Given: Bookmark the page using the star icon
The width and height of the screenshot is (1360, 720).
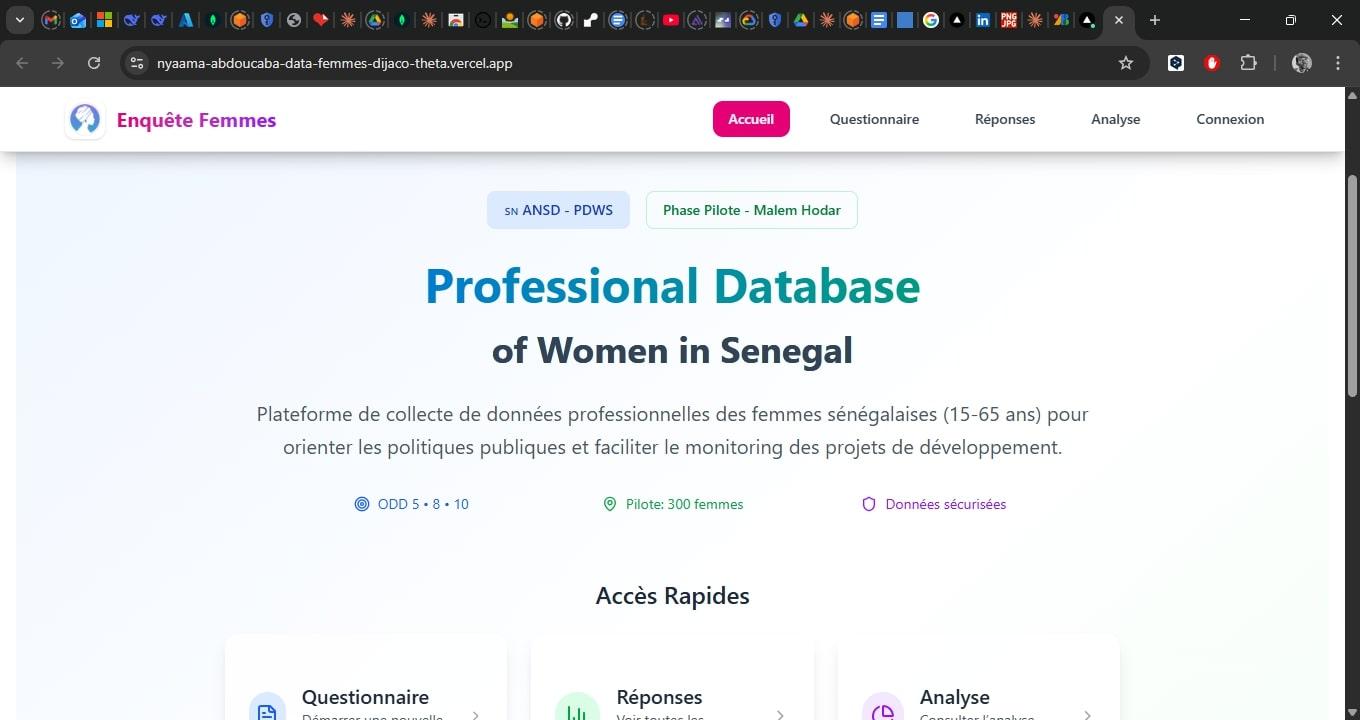Looking at the screenshot, I should point(1126,63).
